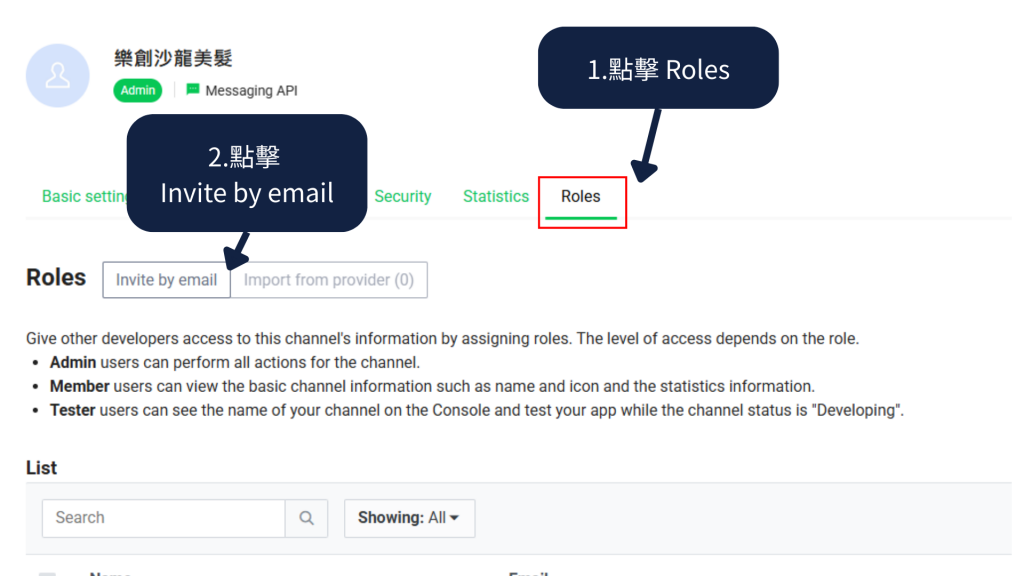Go to the Statistics tab

(496, 196)
